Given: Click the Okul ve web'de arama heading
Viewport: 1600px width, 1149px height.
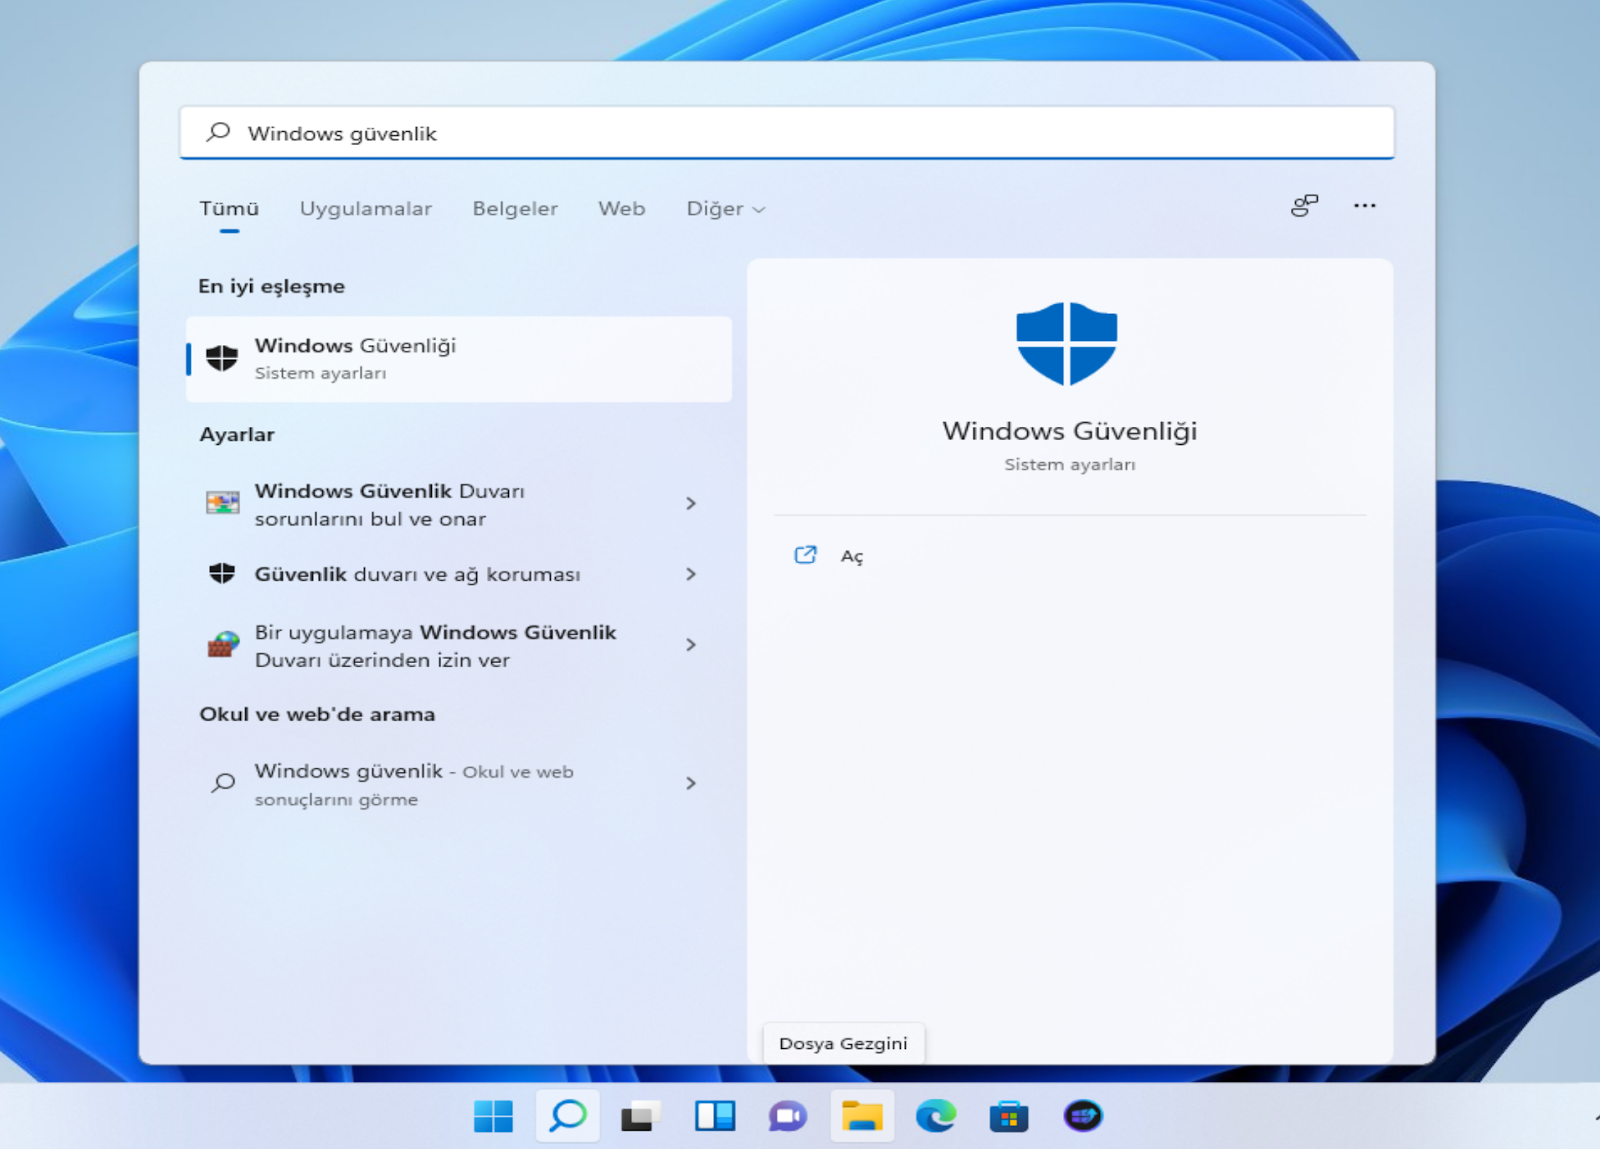Looking at the screenshot, I should [x=317, y=714].
